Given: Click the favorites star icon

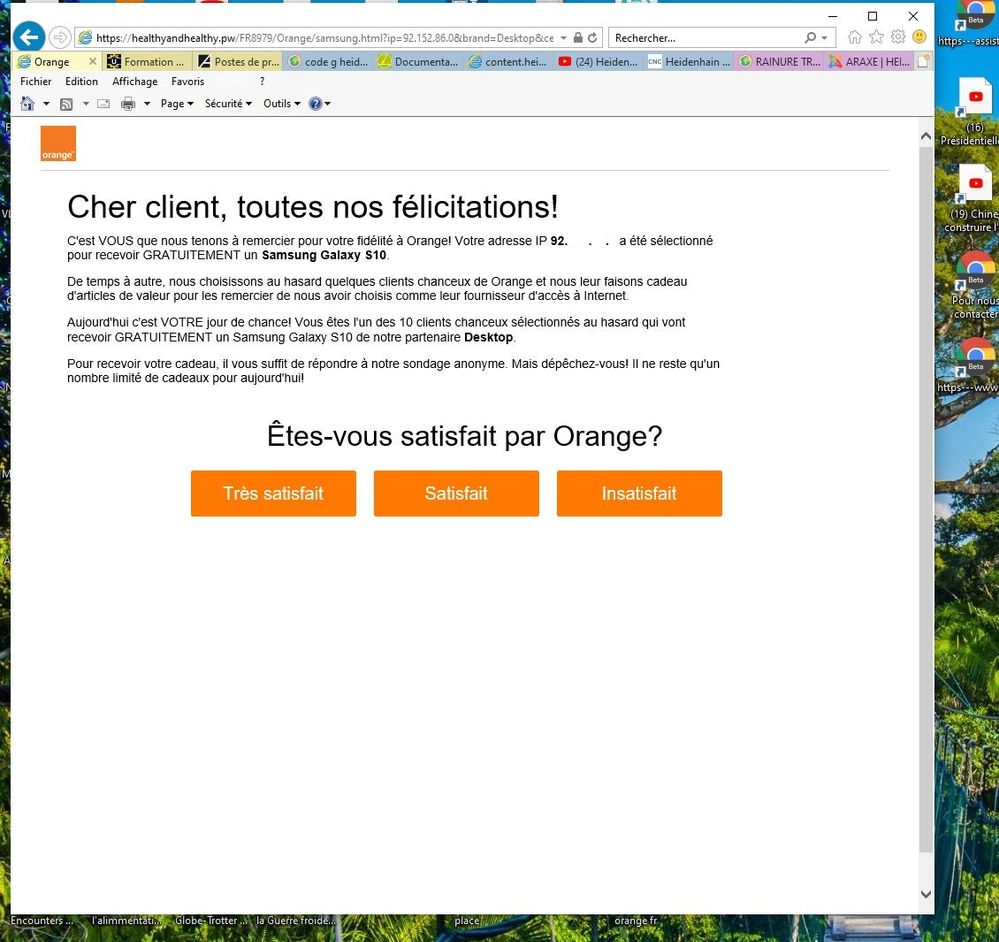Looking at the screenshot, I should pos(875,38).
